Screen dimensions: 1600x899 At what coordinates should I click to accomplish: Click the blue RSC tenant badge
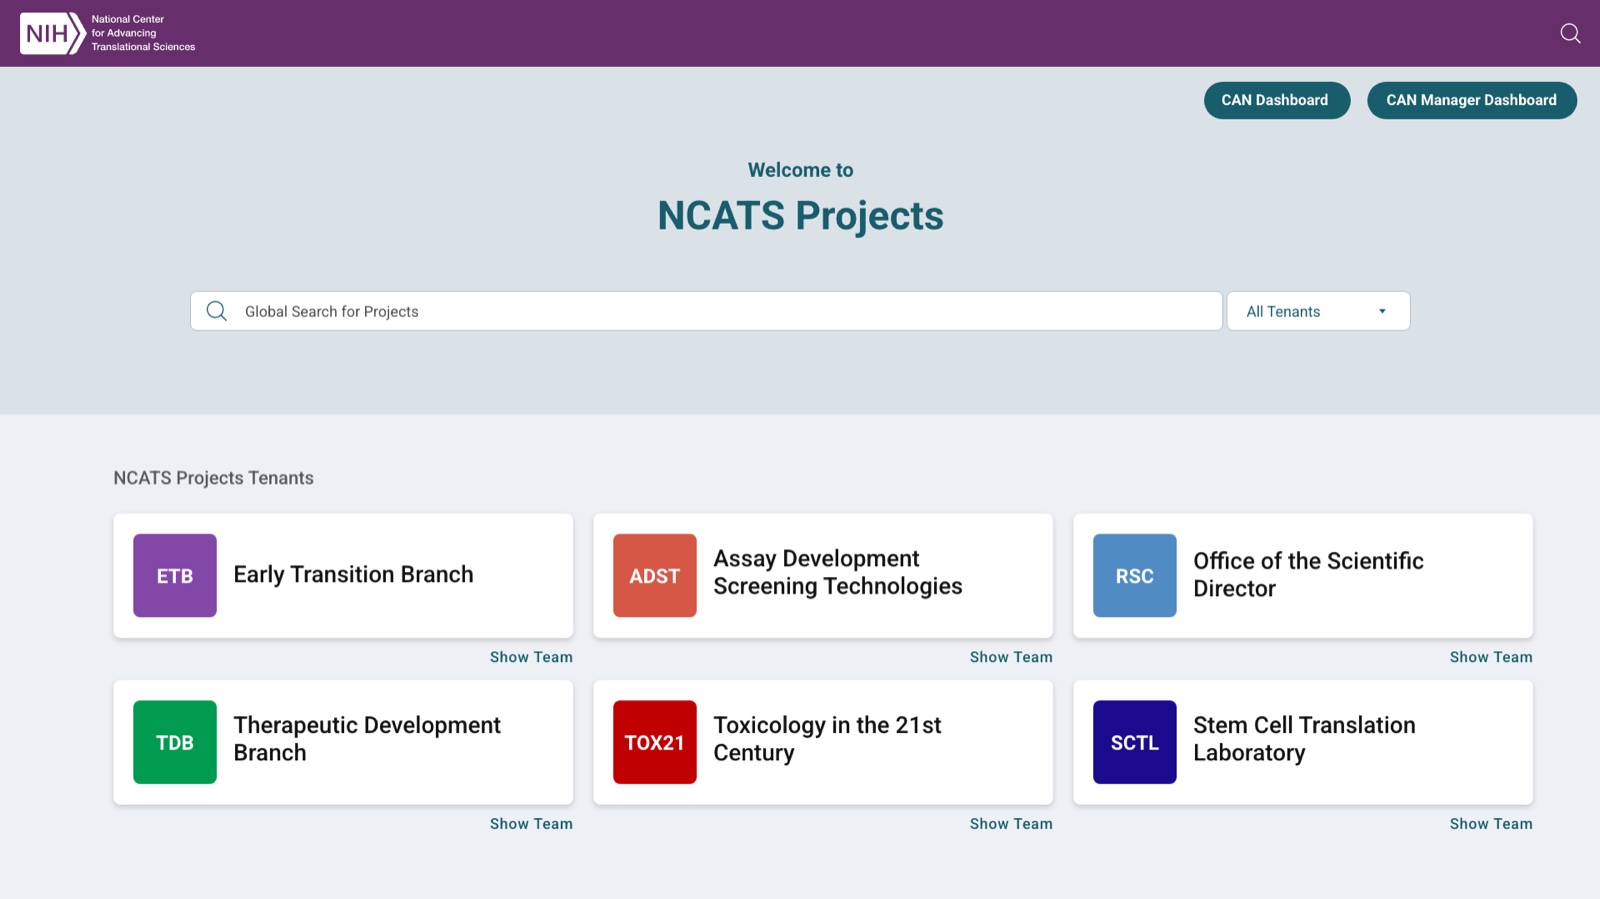click(x=1135, y=576)
